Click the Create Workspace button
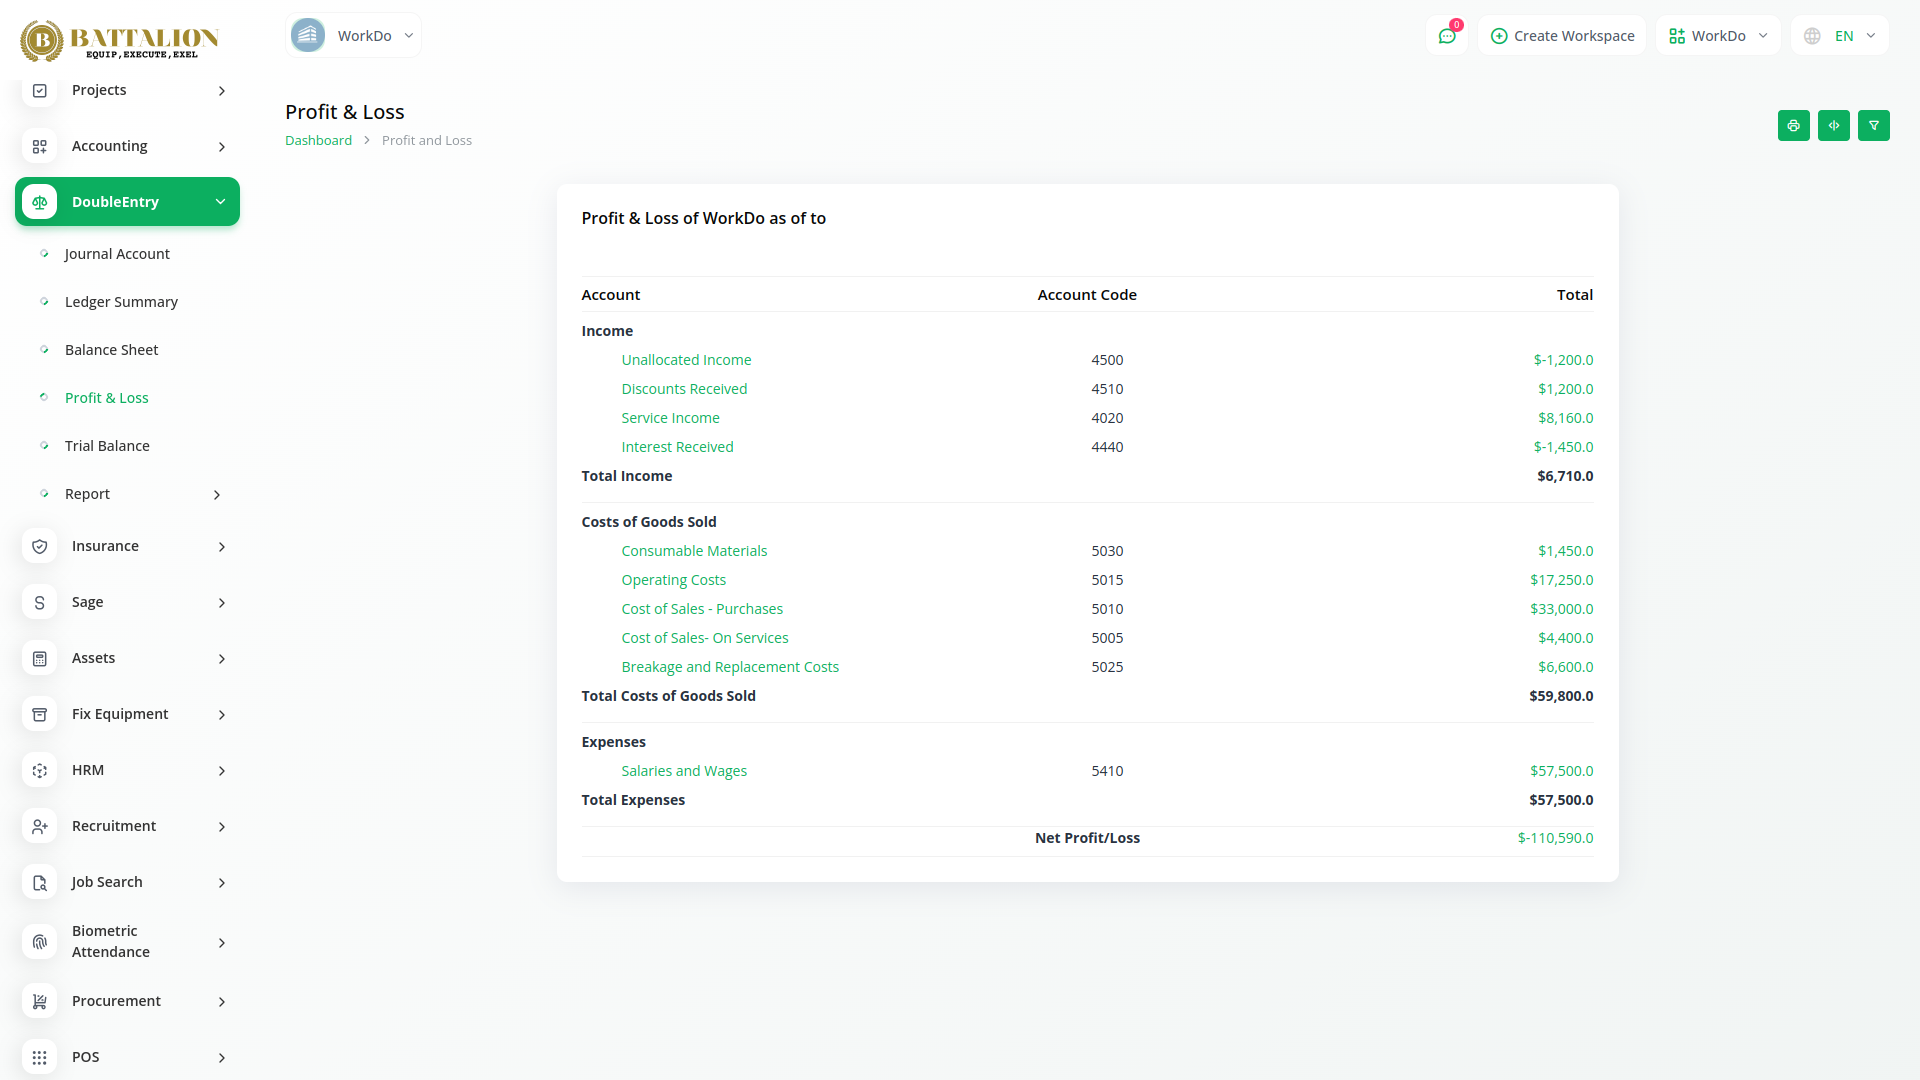Viewport: 1920px width, 1080px height. 1562,36
